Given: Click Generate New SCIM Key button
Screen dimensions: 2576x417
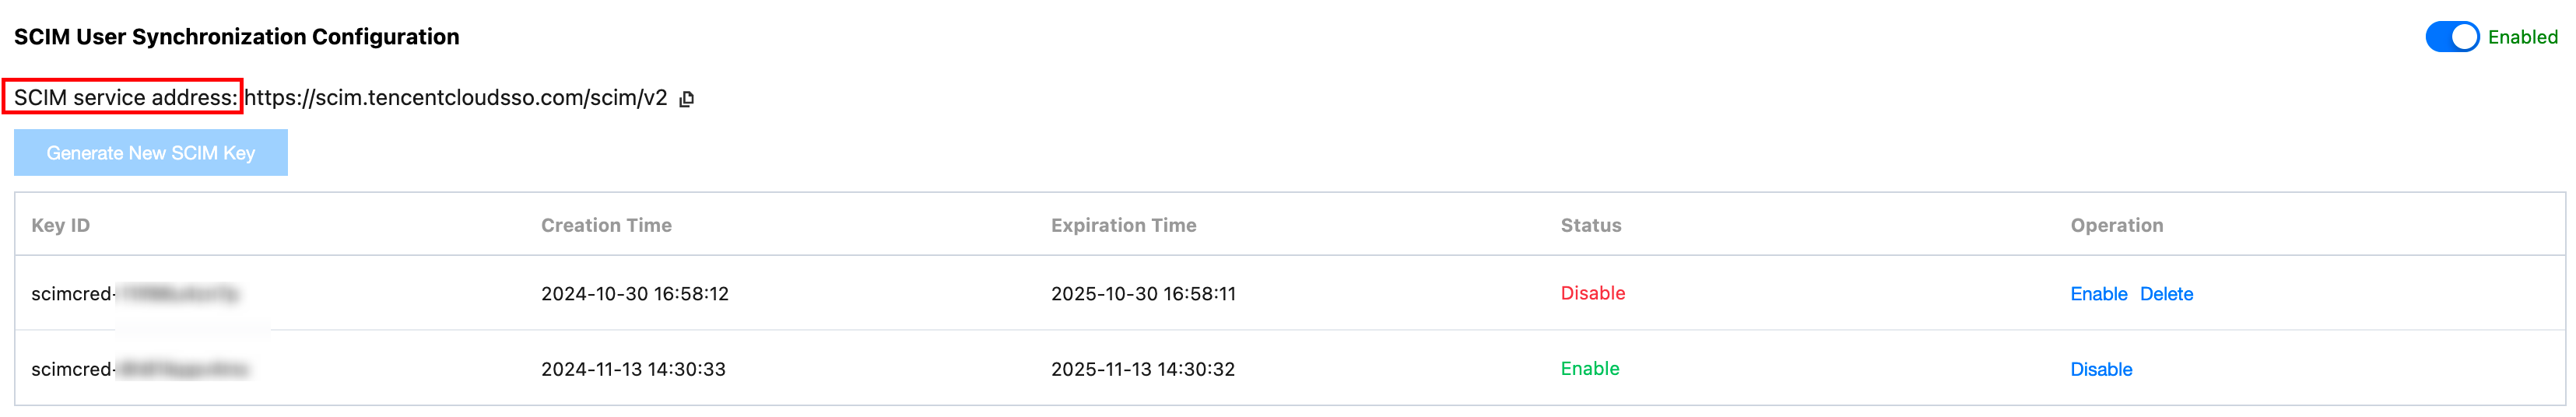Looking at the screenshot, I should 151,153.
